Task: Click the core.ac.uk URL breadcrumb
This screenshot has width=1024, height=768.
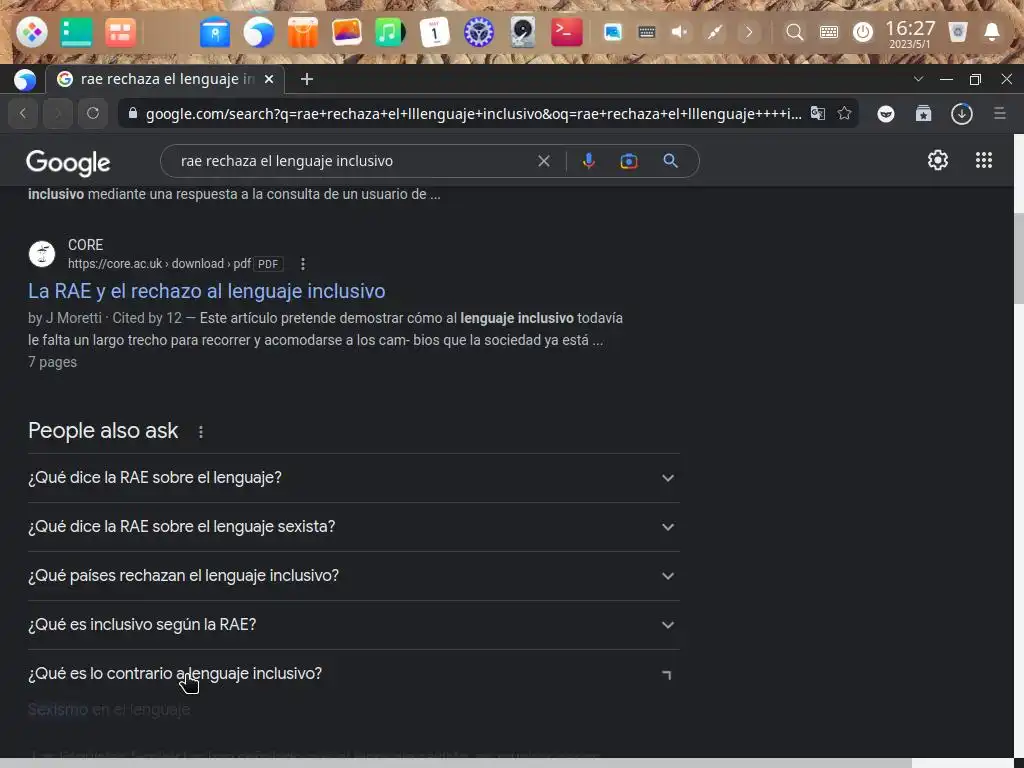Action: [x=159, y=264]
